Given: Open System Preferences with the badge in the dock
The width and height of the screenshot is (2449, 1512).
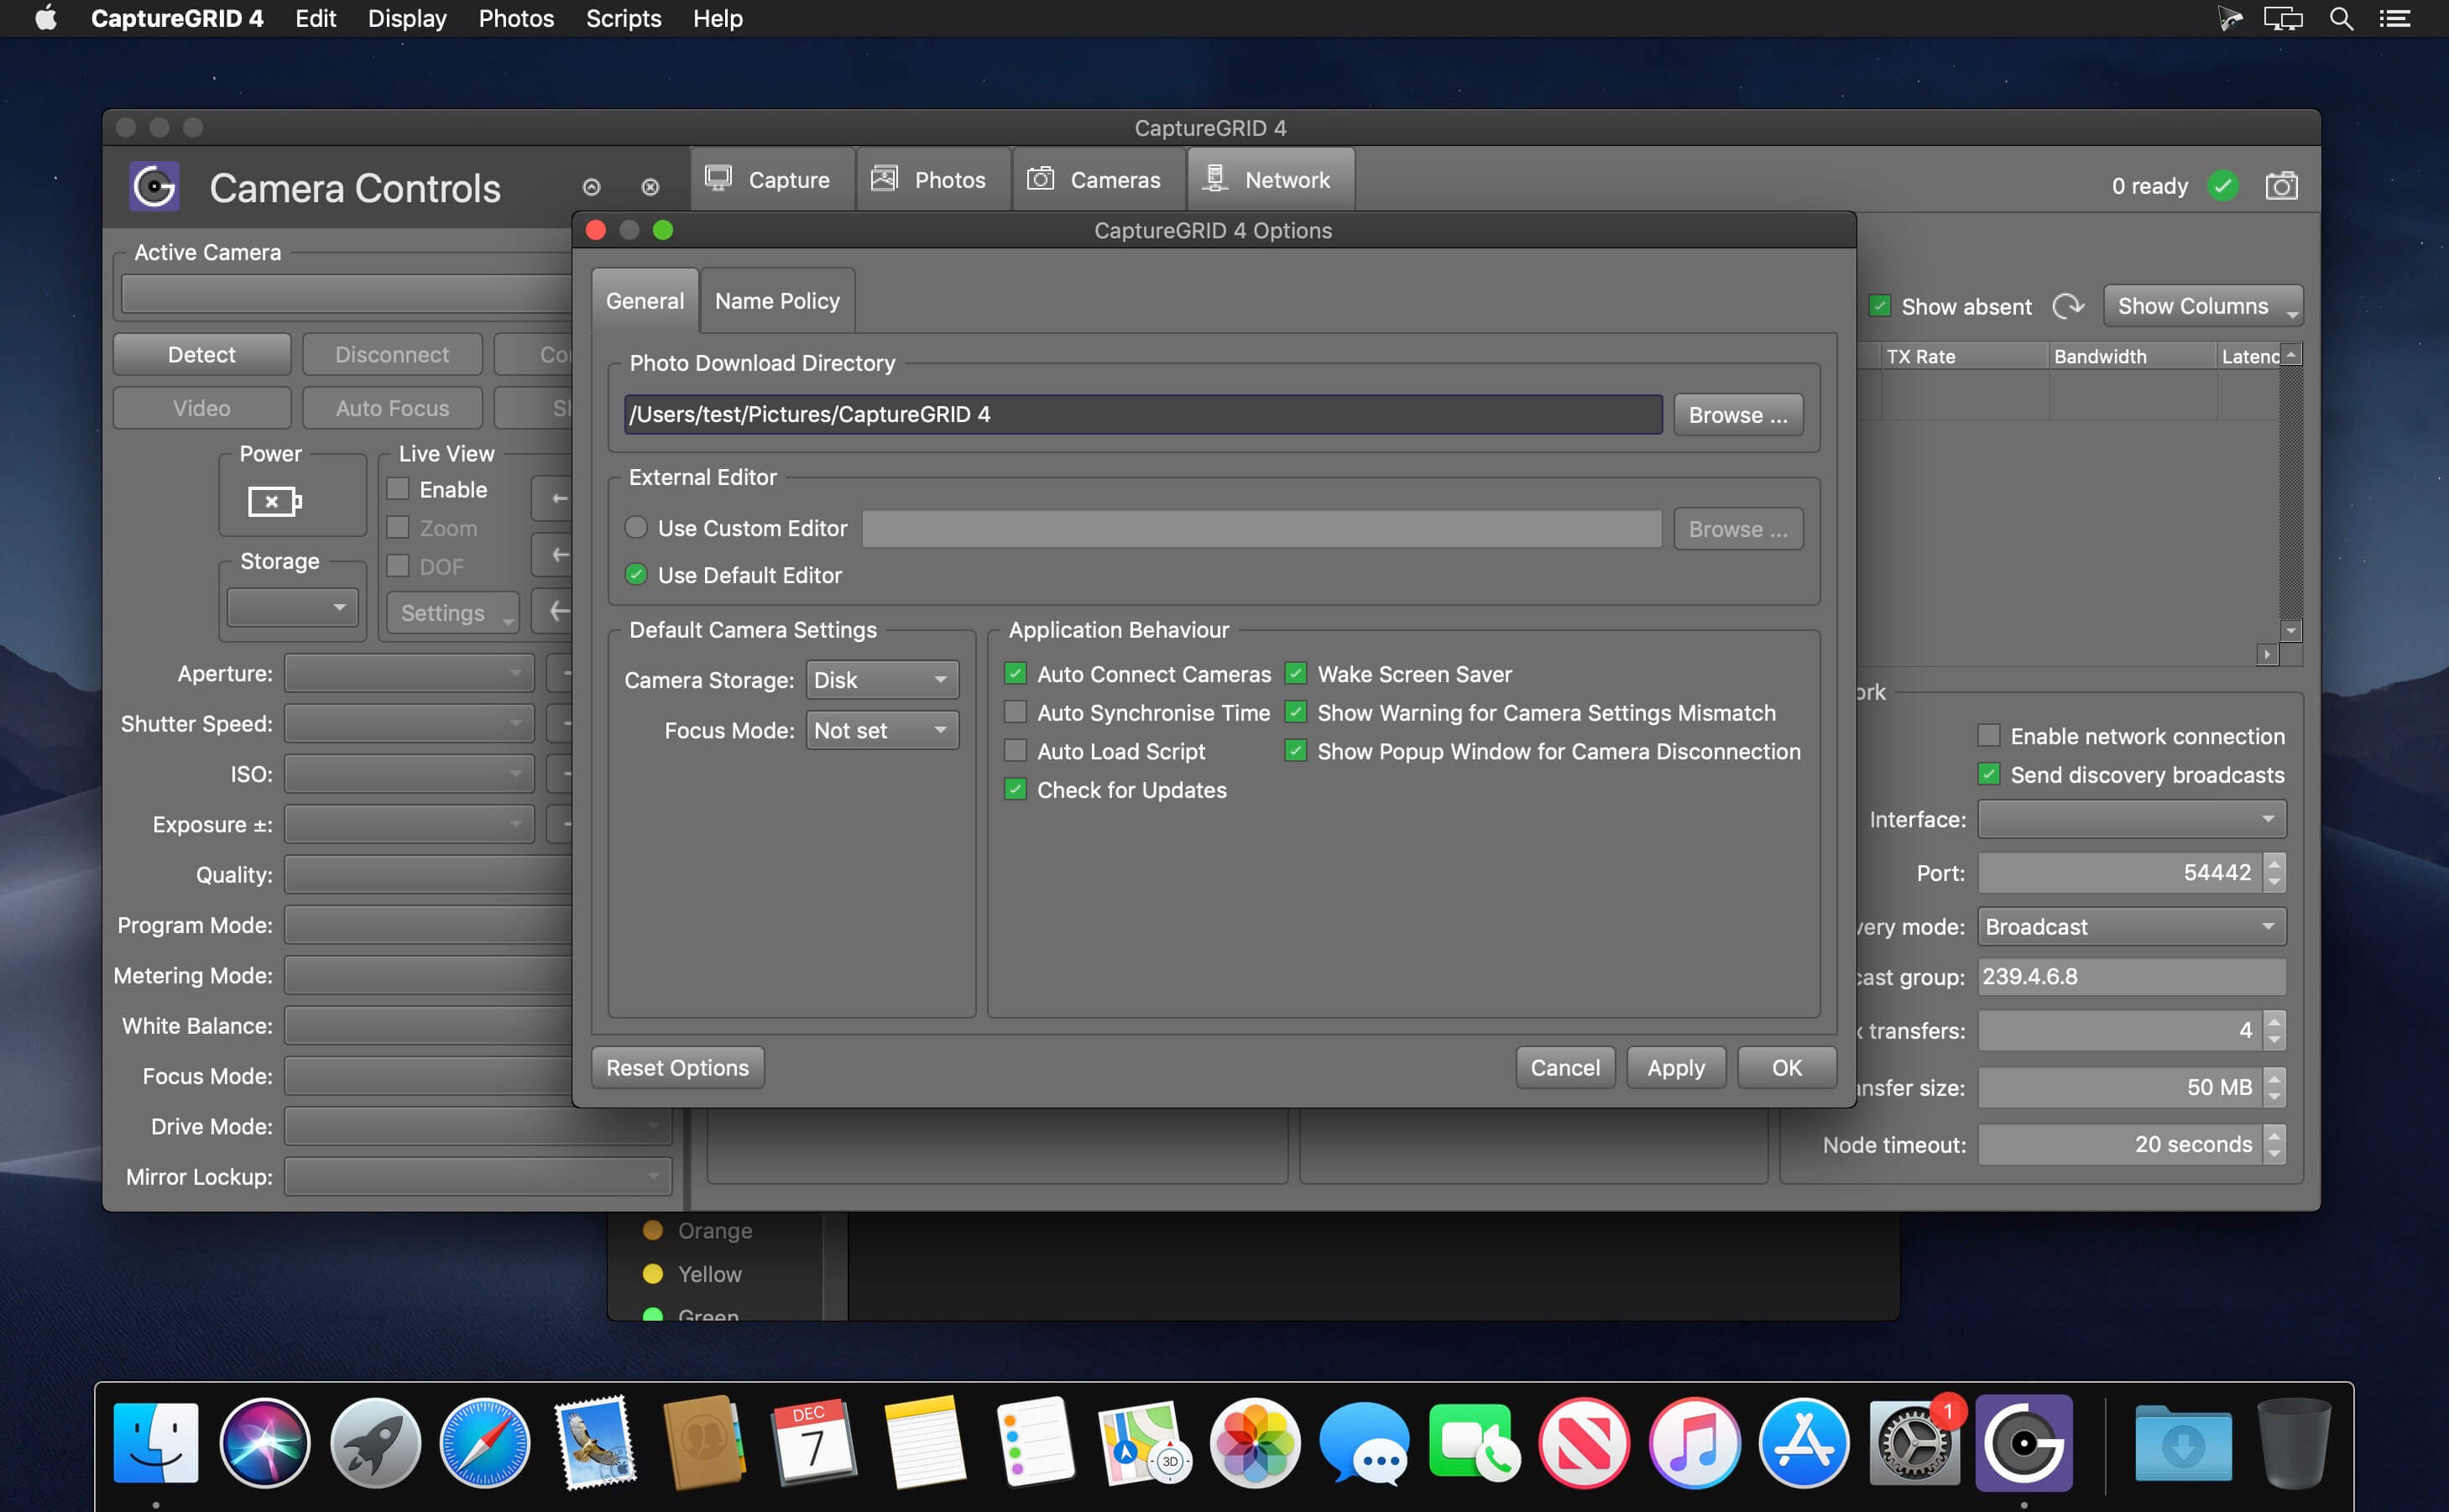Looking at the screenshot, I should pyautogui.click(x=1915, y=1442).
